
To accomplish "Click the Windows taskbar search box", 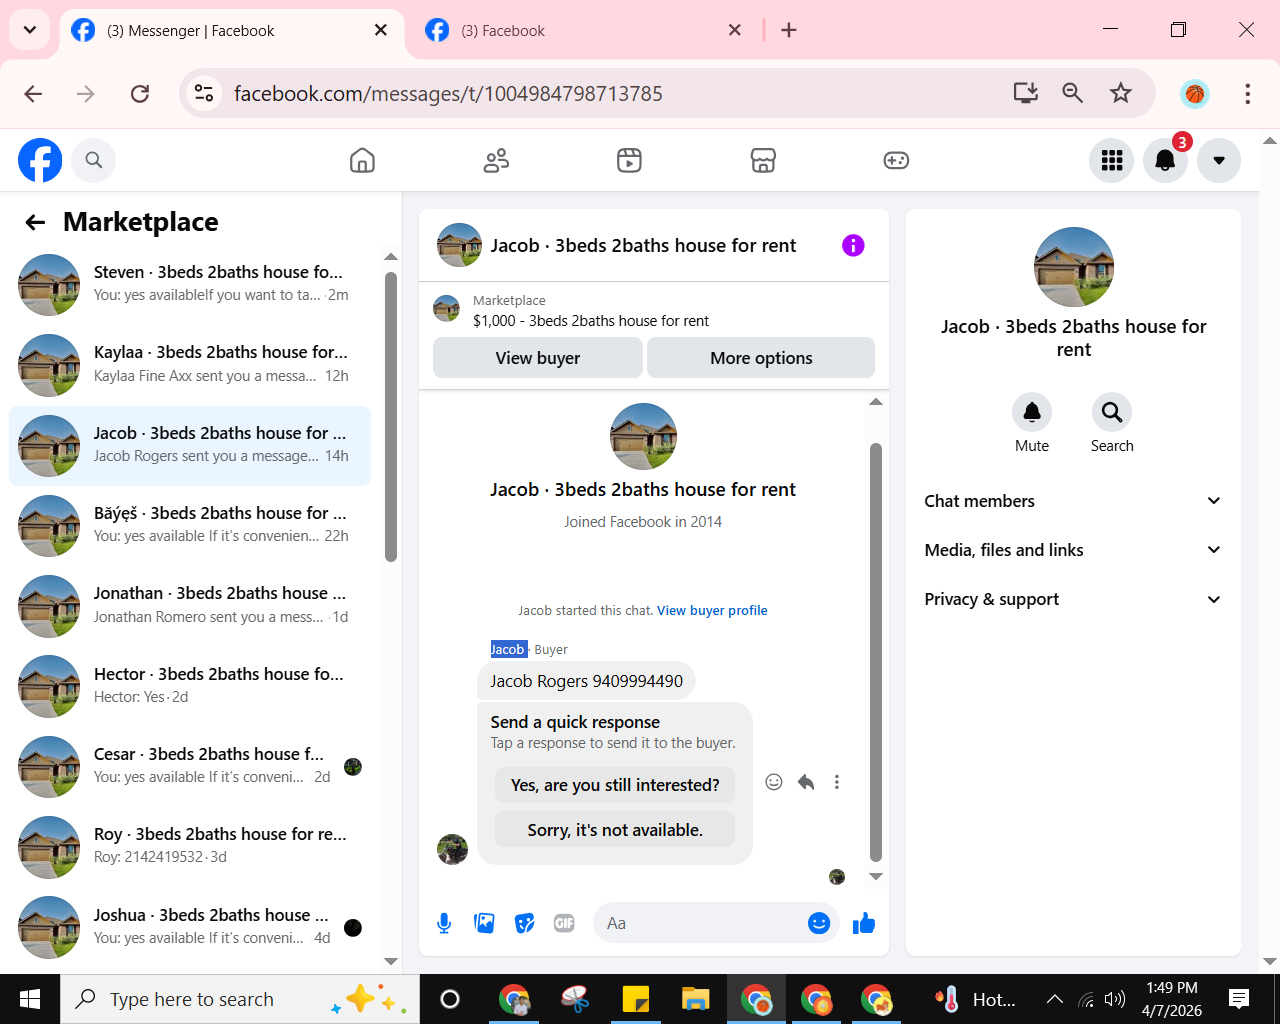I will coord(240,999).
